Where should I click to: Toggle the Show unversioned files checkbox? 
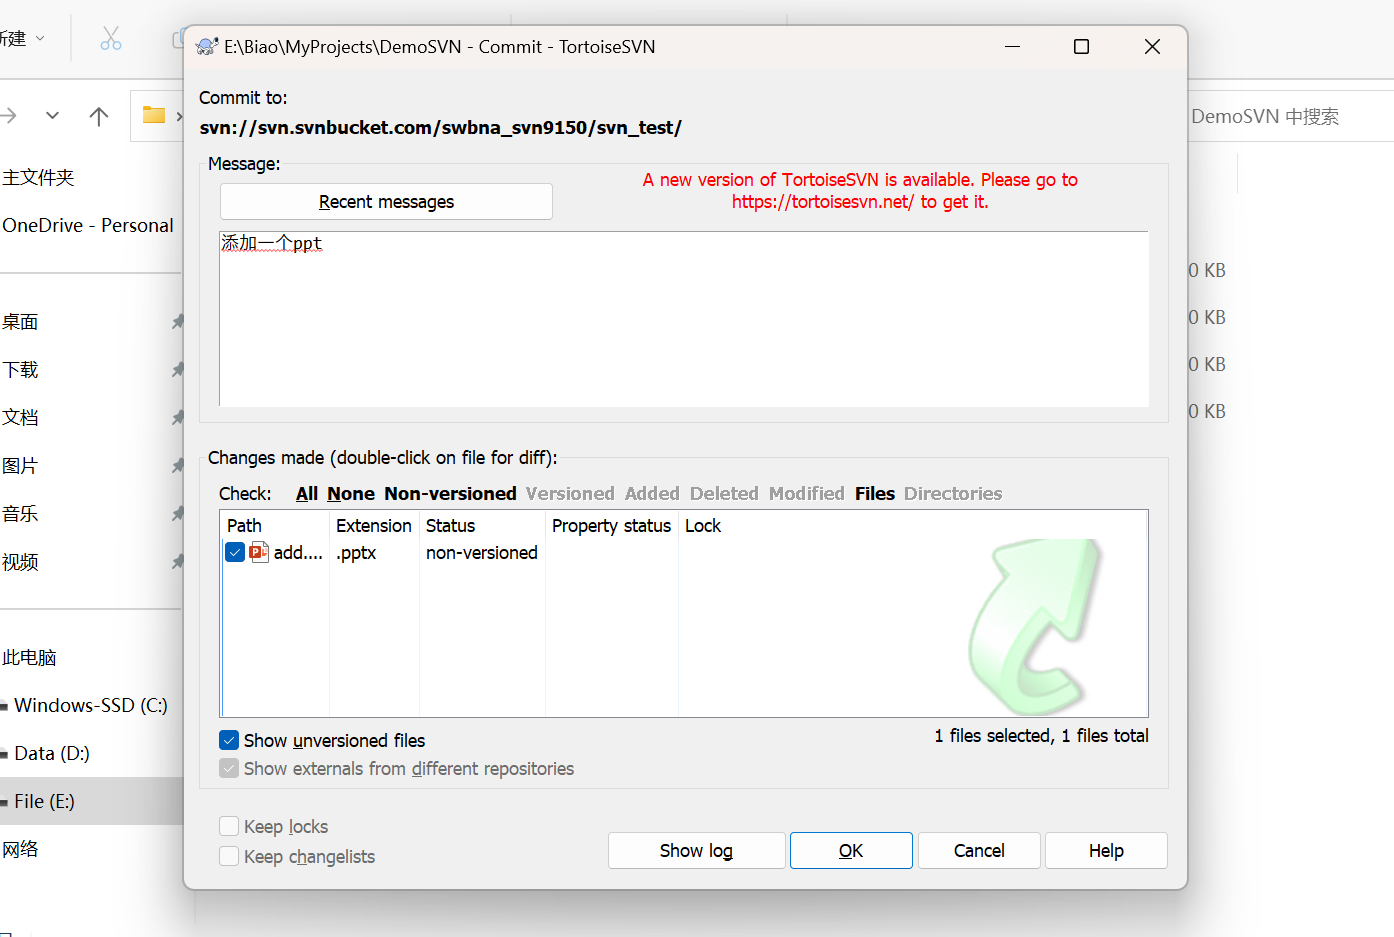pyautogui.click(x=229, y=740)
